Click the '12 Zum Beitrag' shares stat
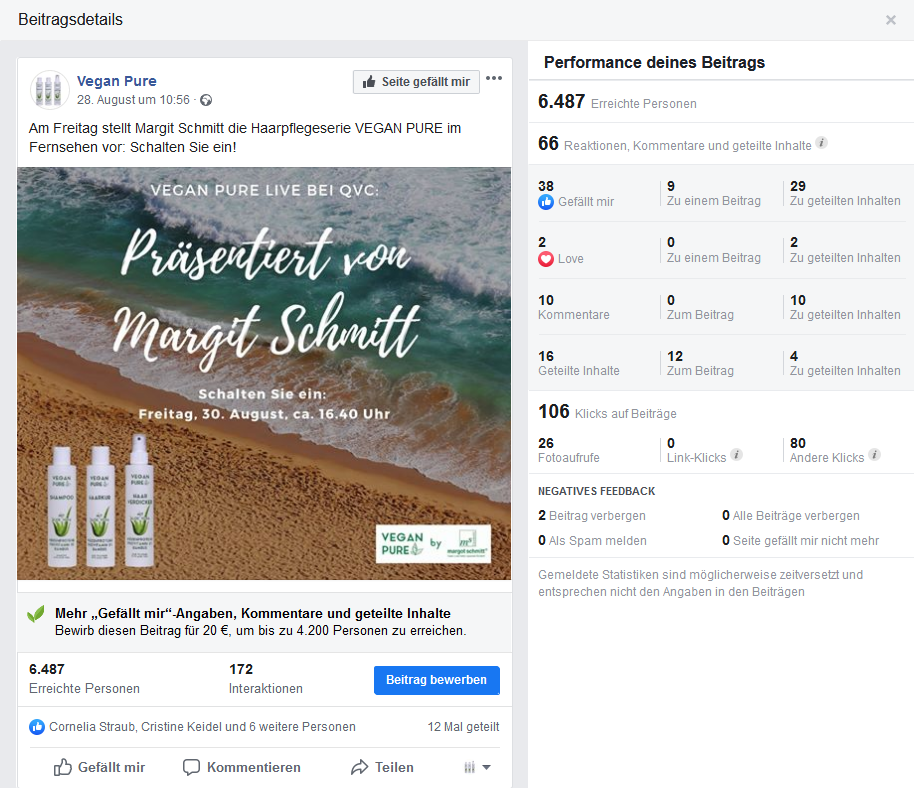The width and height of the screenshot is (914, 788). click(700, 363)
